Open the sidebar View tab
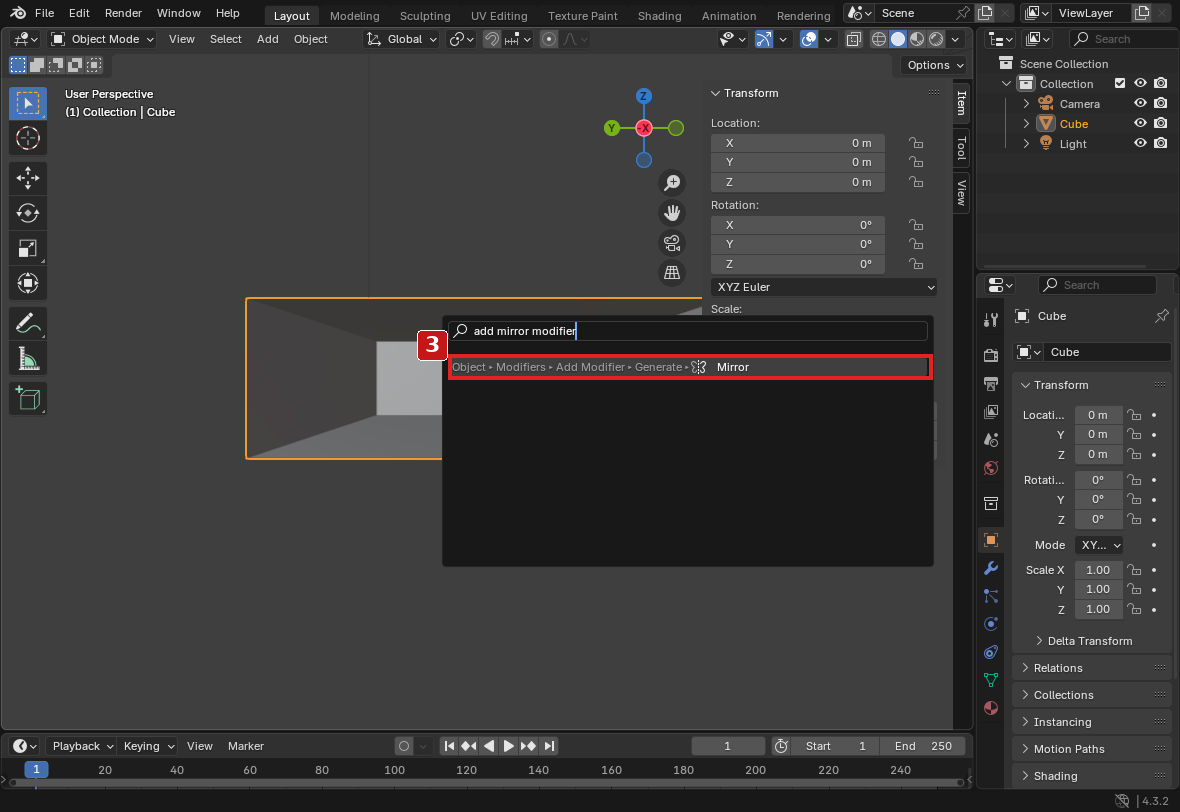 pyautogui.click(x=961, y=193)
